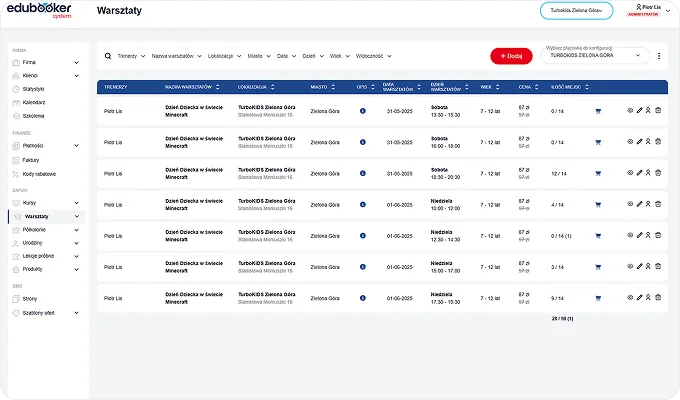Open the Trenerzy filter dropdown
This screenshot has height=400, width=680.
click(x=129, y=56)
